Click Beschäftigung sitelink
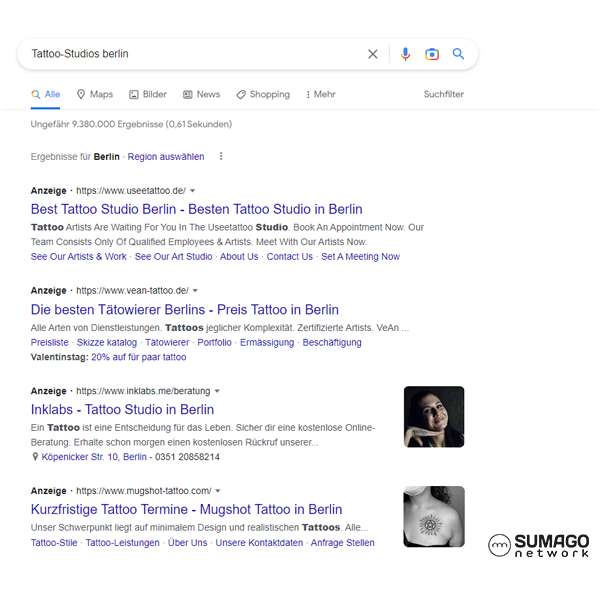This screenshot has width=600, height=600. point(332,342)
